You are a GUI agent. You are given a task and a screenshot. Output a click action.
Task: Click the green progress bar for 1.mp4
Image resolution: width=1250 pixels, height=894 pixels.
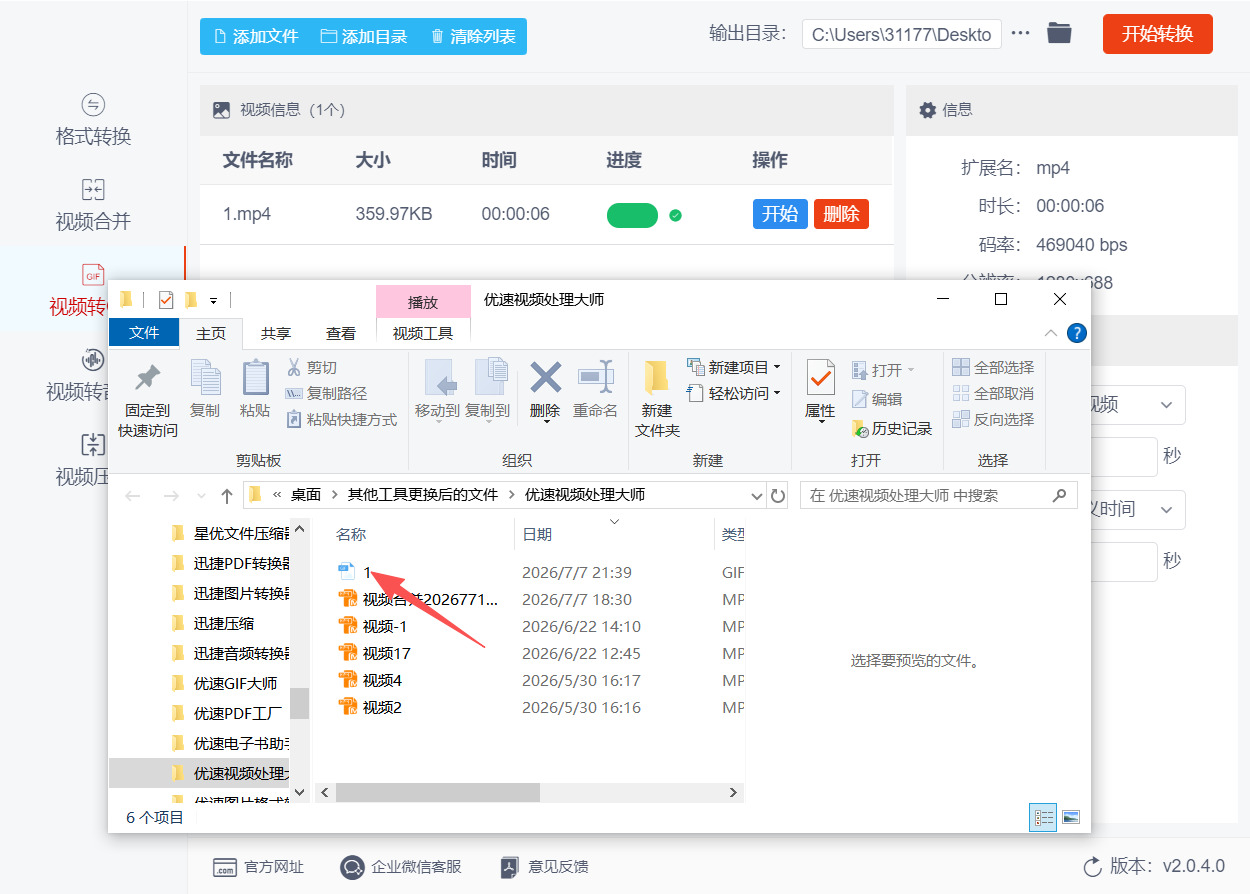point(632,215)
